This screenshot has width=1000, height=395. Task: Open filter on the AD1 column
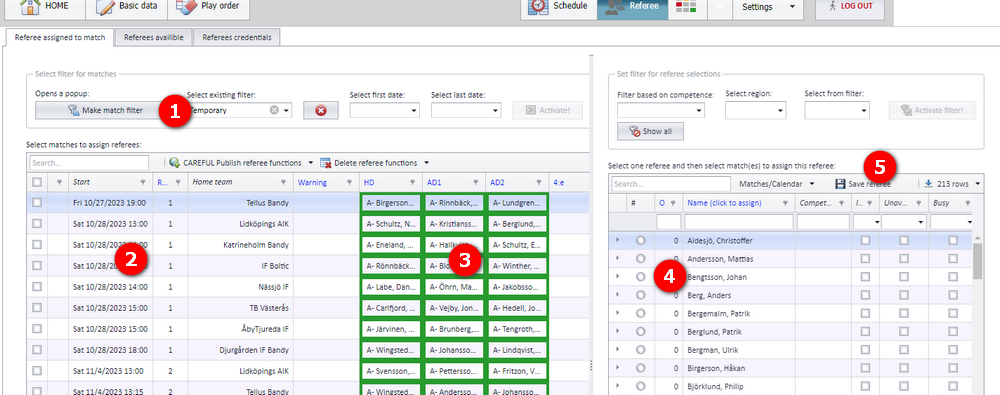coord(475,183)
